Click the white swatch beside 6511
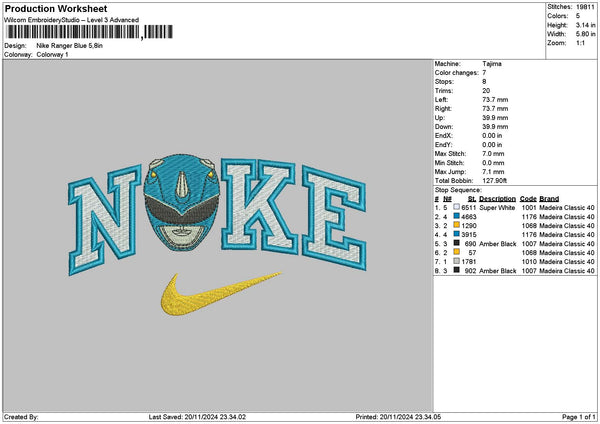 [x=457, y=207]
